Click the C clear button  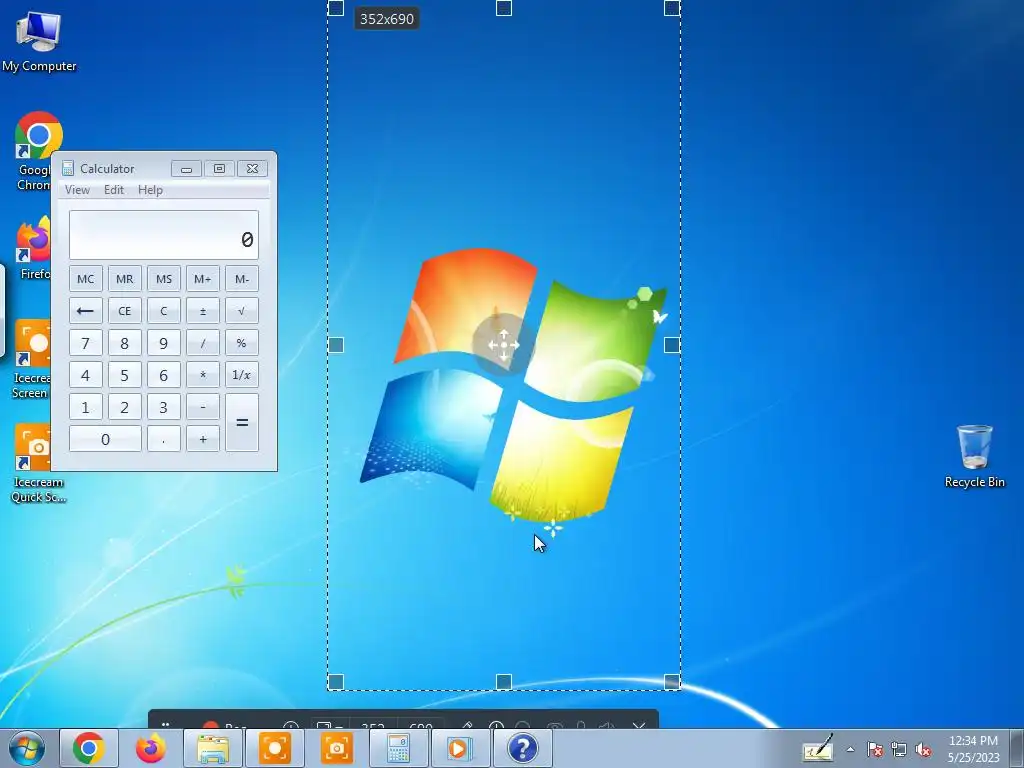tap(164, 311)
